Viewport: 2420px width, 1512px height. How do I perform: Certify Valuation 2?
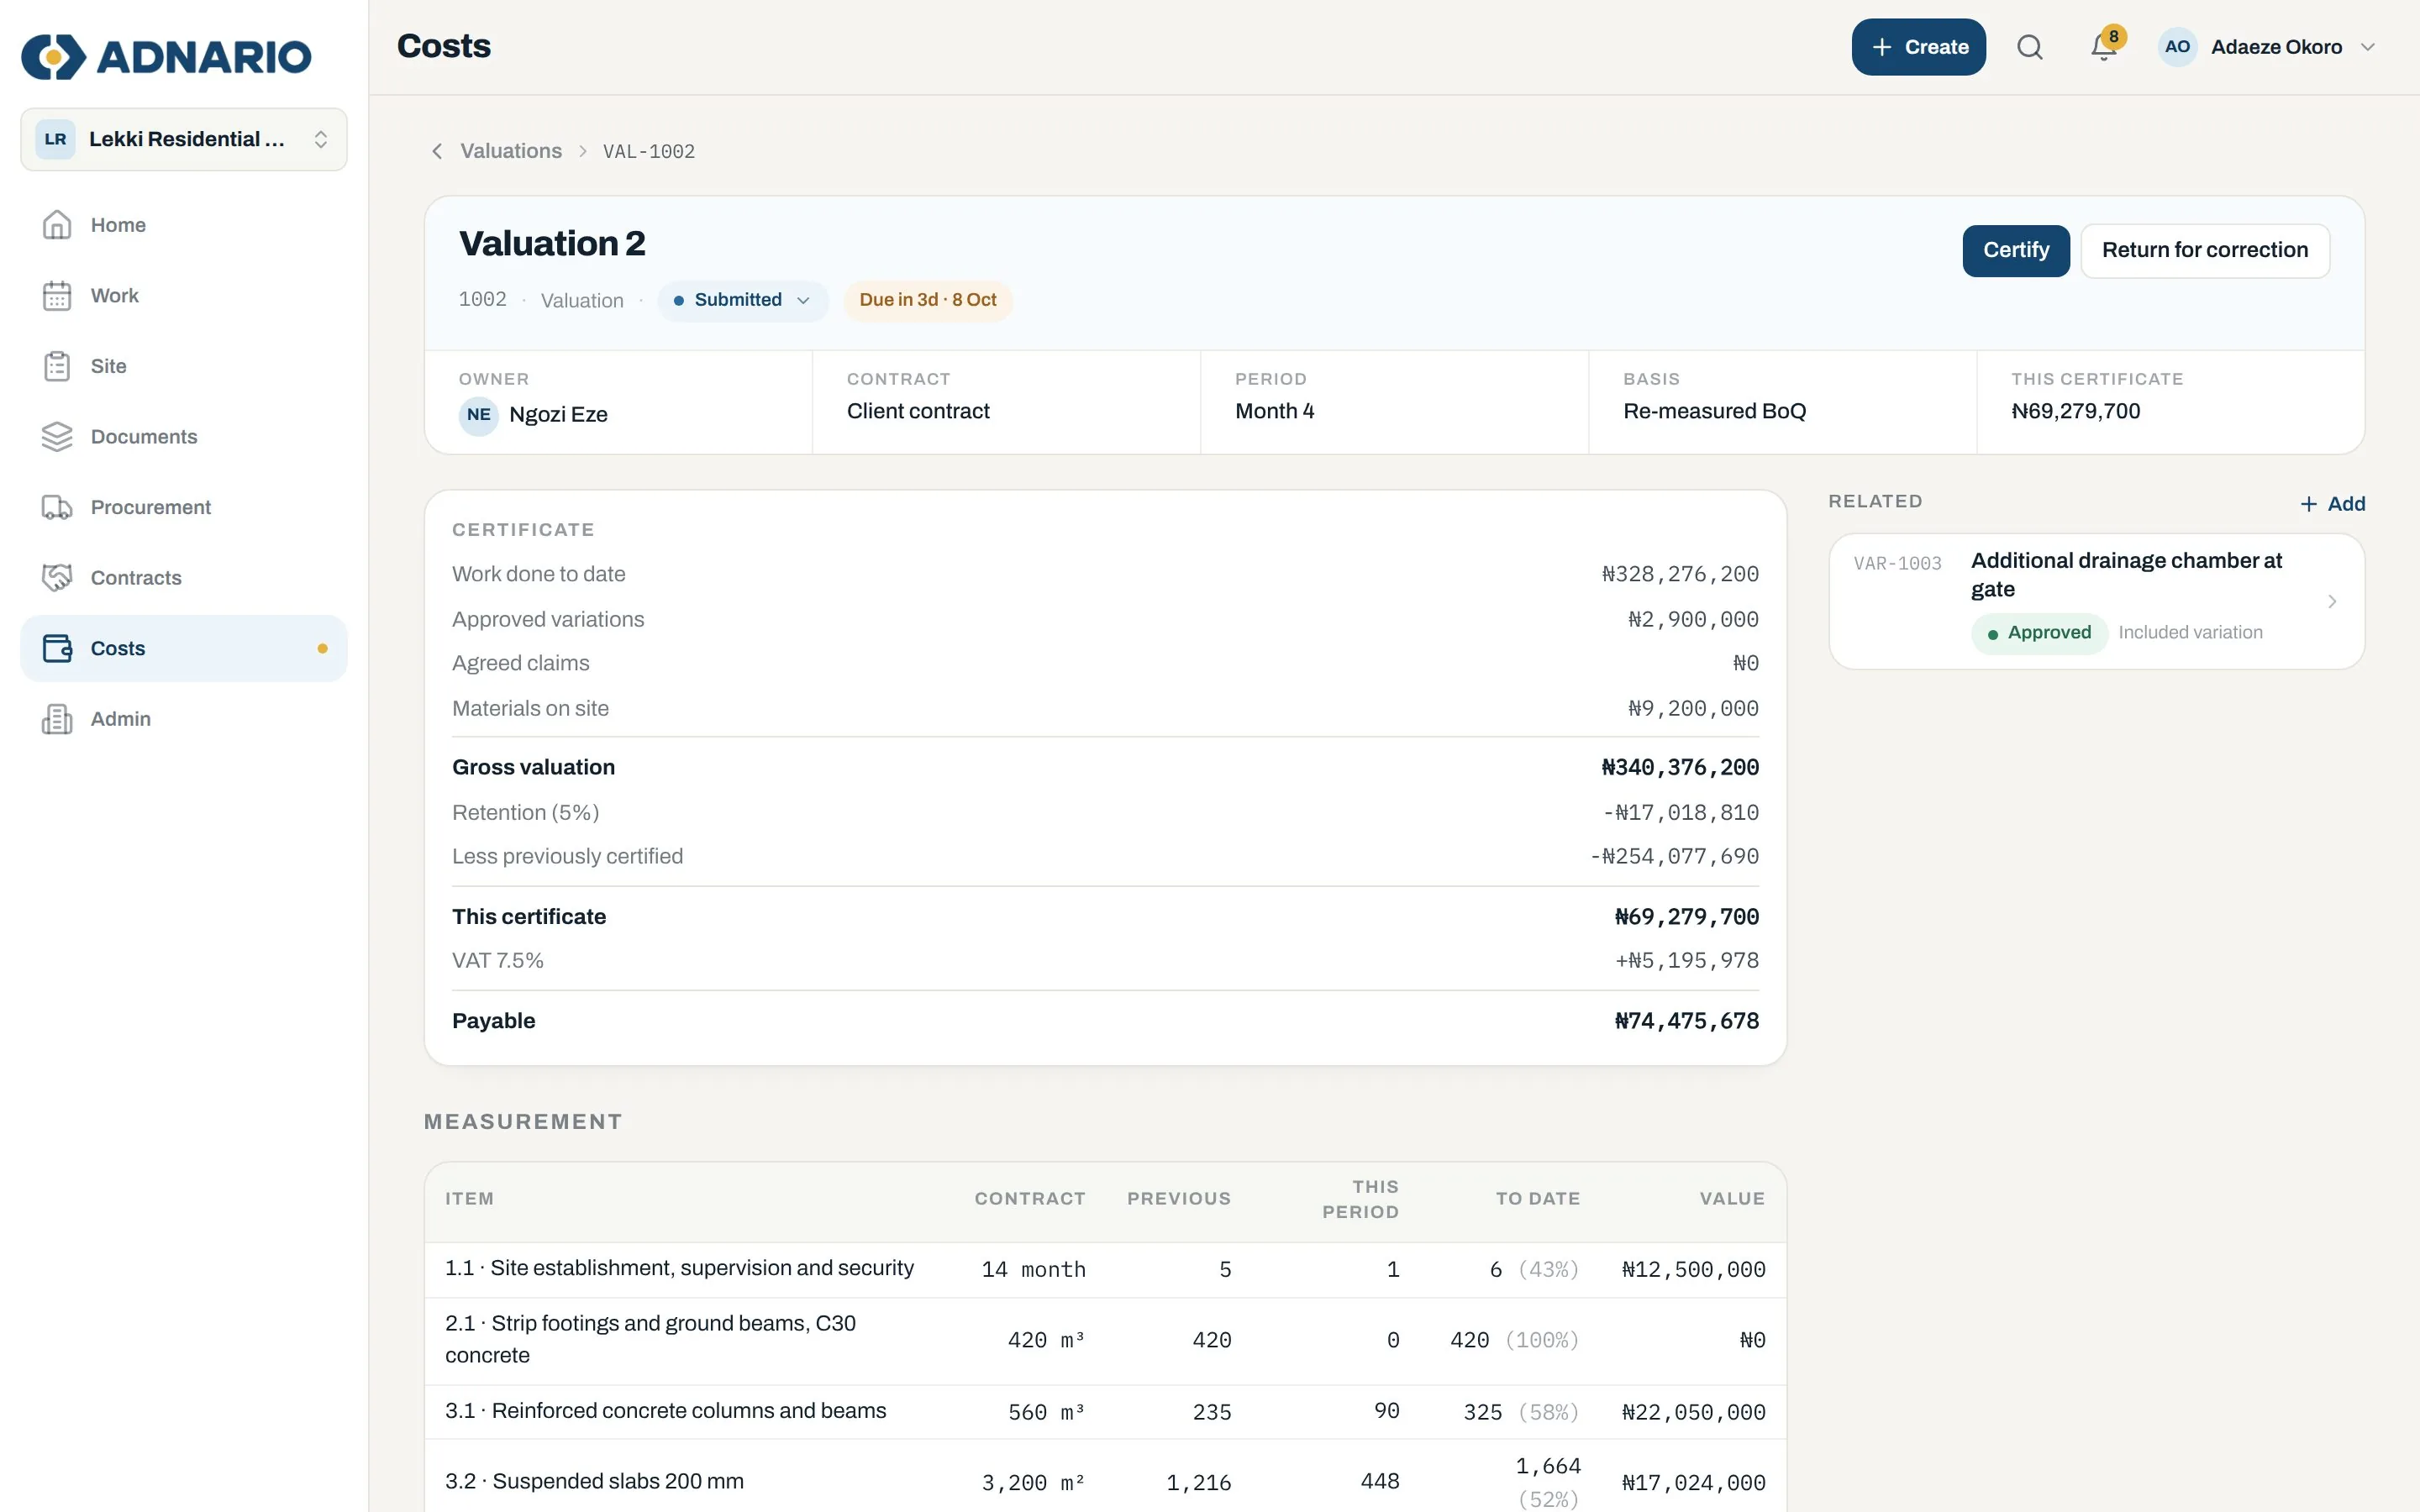click(x=2015, y=250)
